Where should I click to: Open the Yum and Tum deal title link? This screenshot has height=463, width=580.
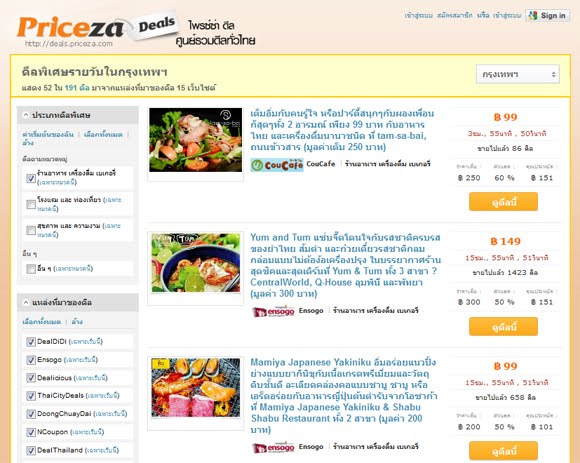pyautogui.click(x=345, y=266)
